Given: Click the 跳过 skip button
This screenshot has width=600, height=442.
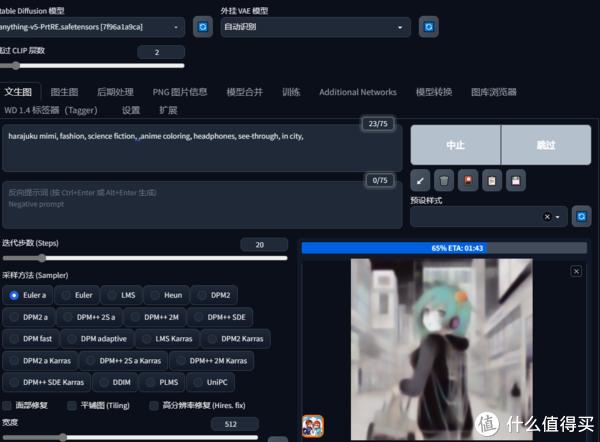Looking at the screenshot, I should point(546,145).
